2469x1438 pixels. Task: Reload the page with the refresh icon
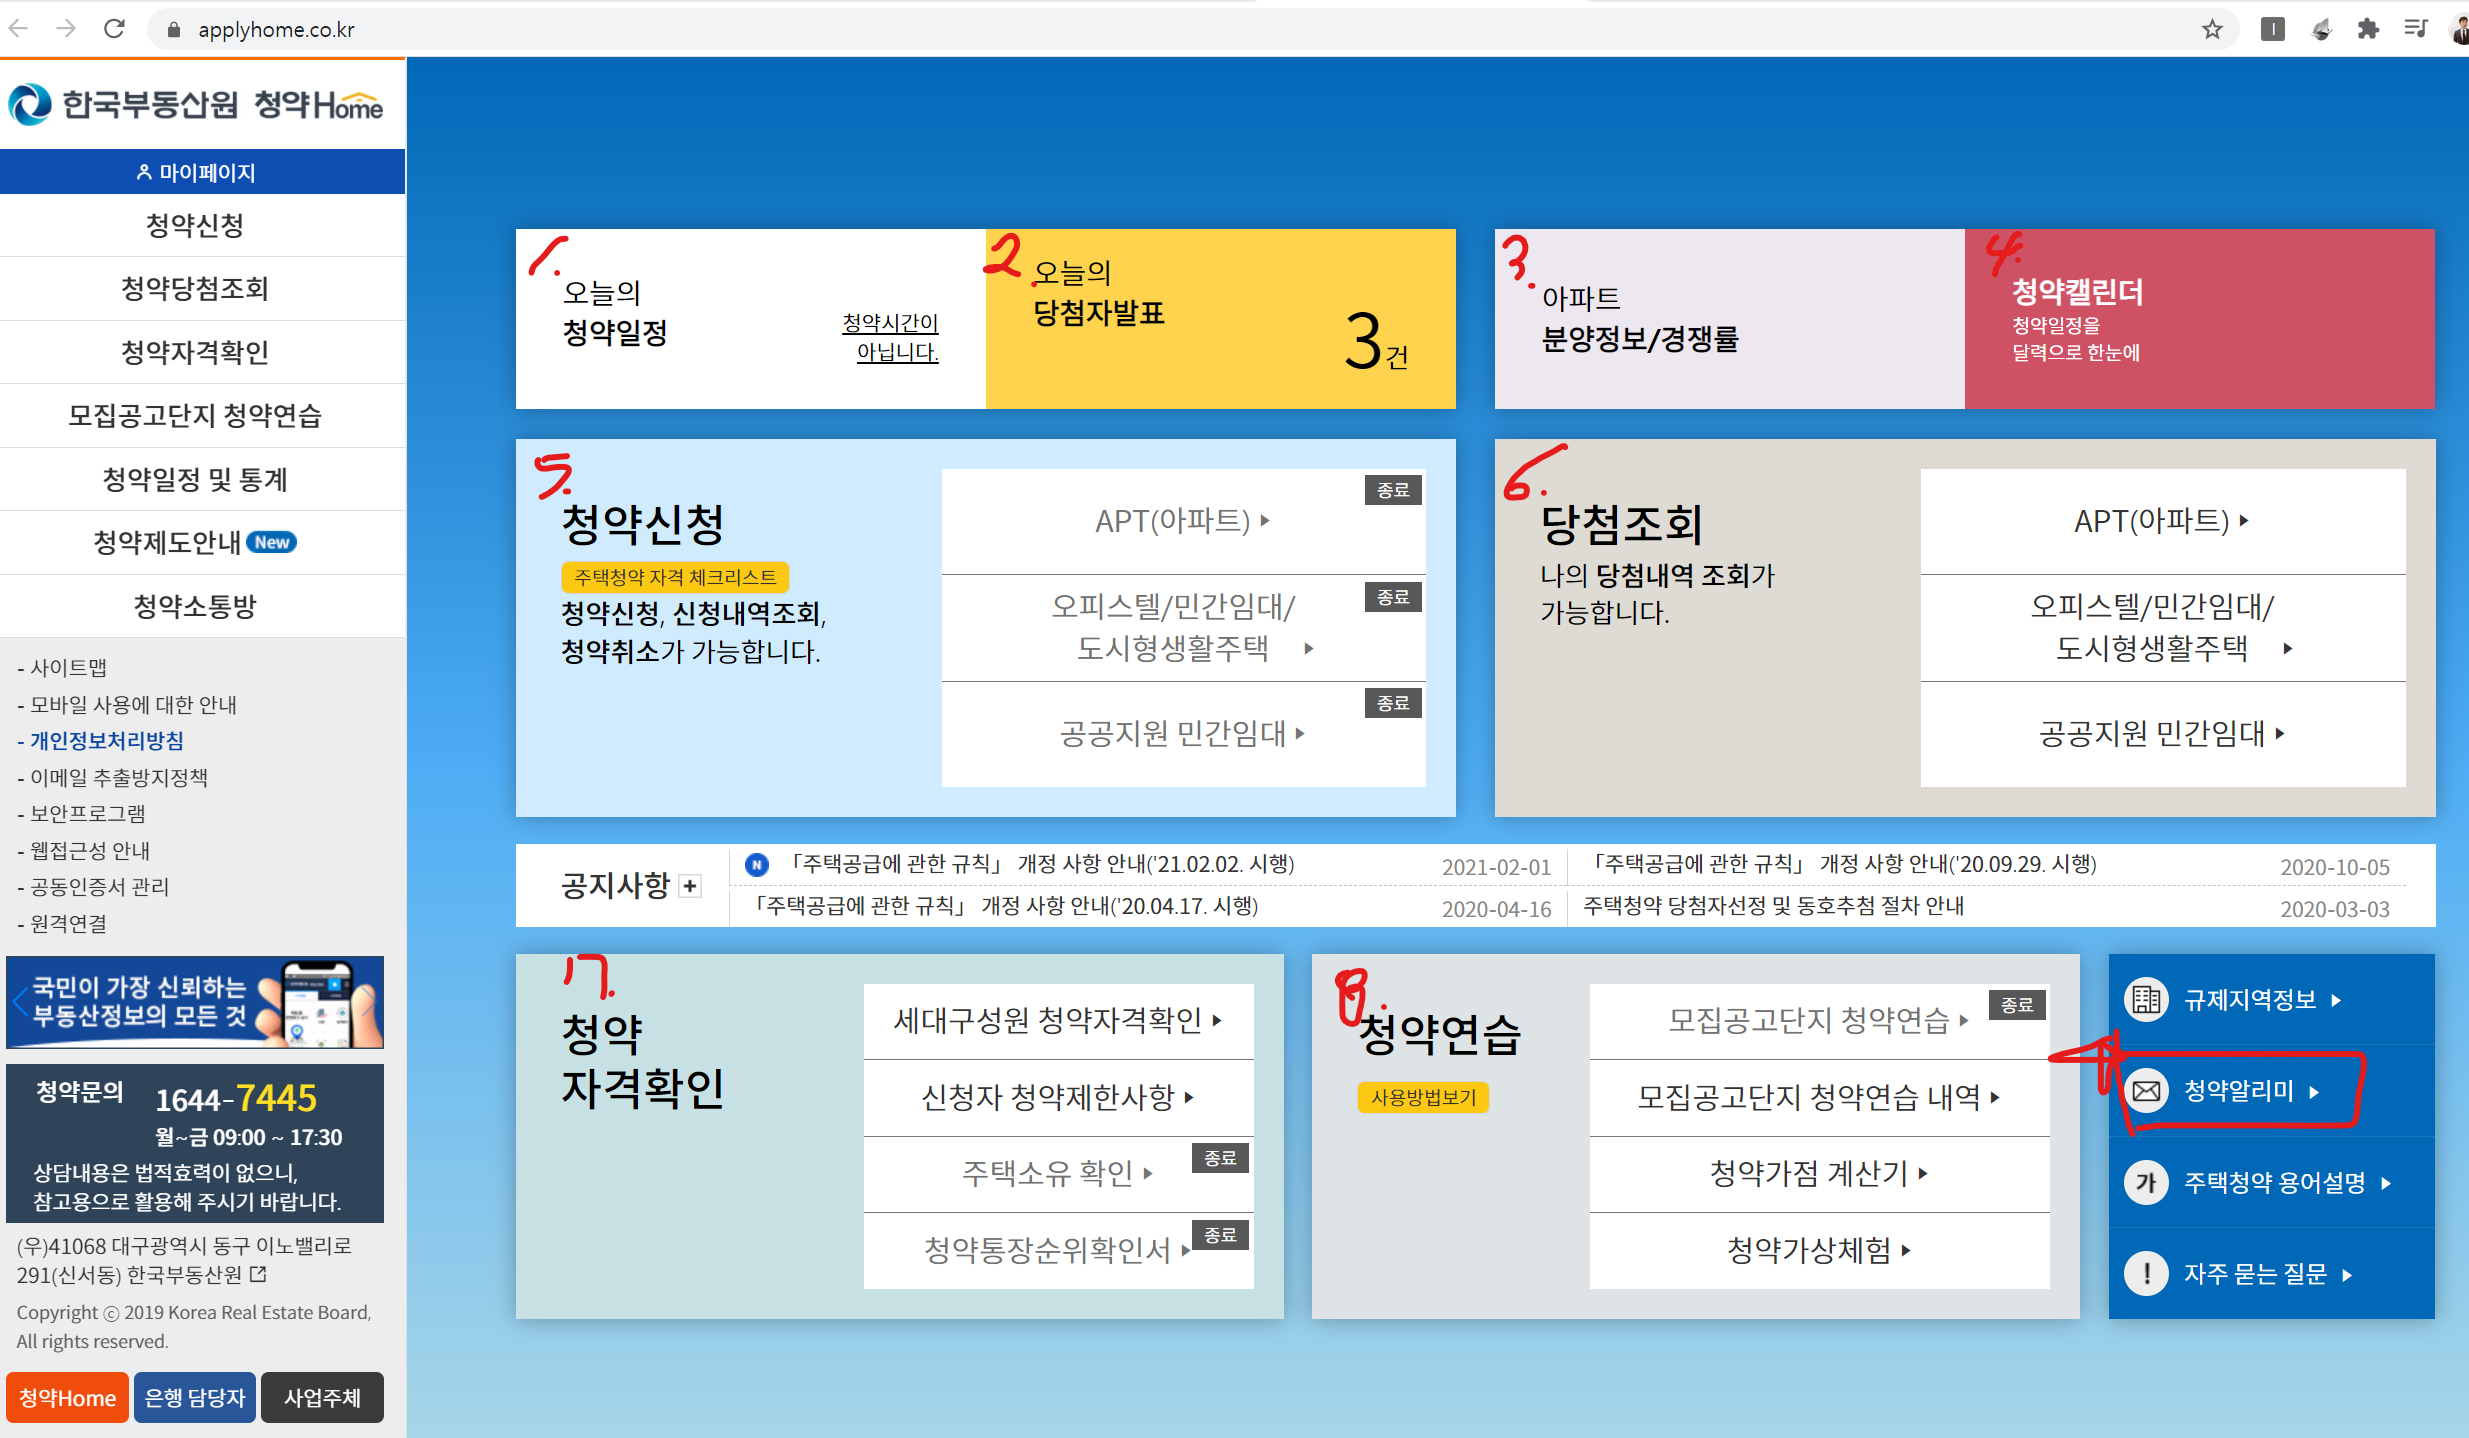pyautogui.click(x=114, y=29)
